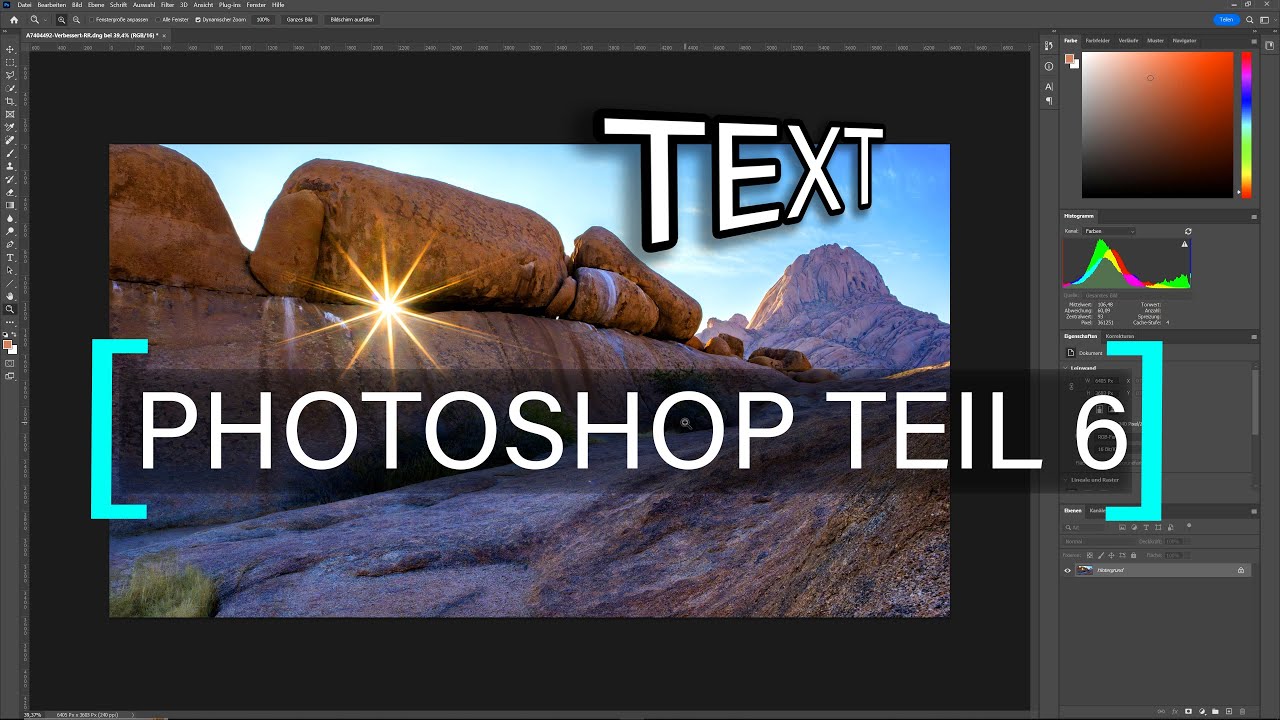Click the hue spectrum slider
Viewport: 1280px width, 720px height.
pyautogui.click(x=1246, y=125)
